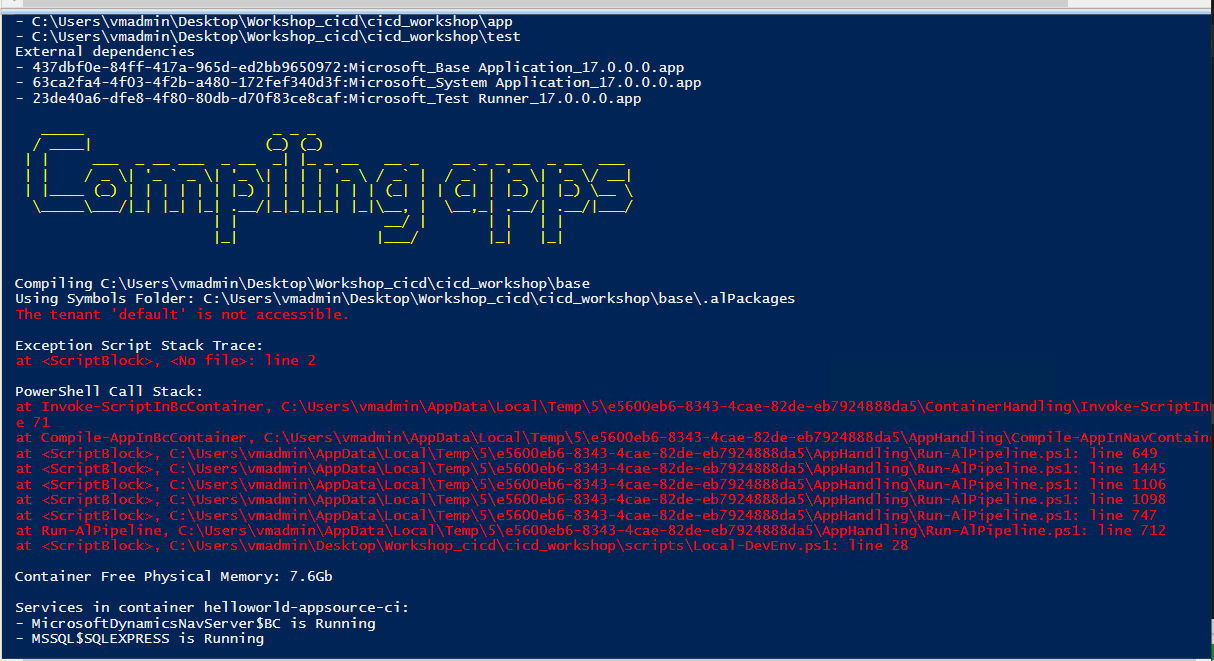This screenshot has width=1214, height=661.
Task: Select the Microsoft_System Application dependency entry
Action: [350, 84]
